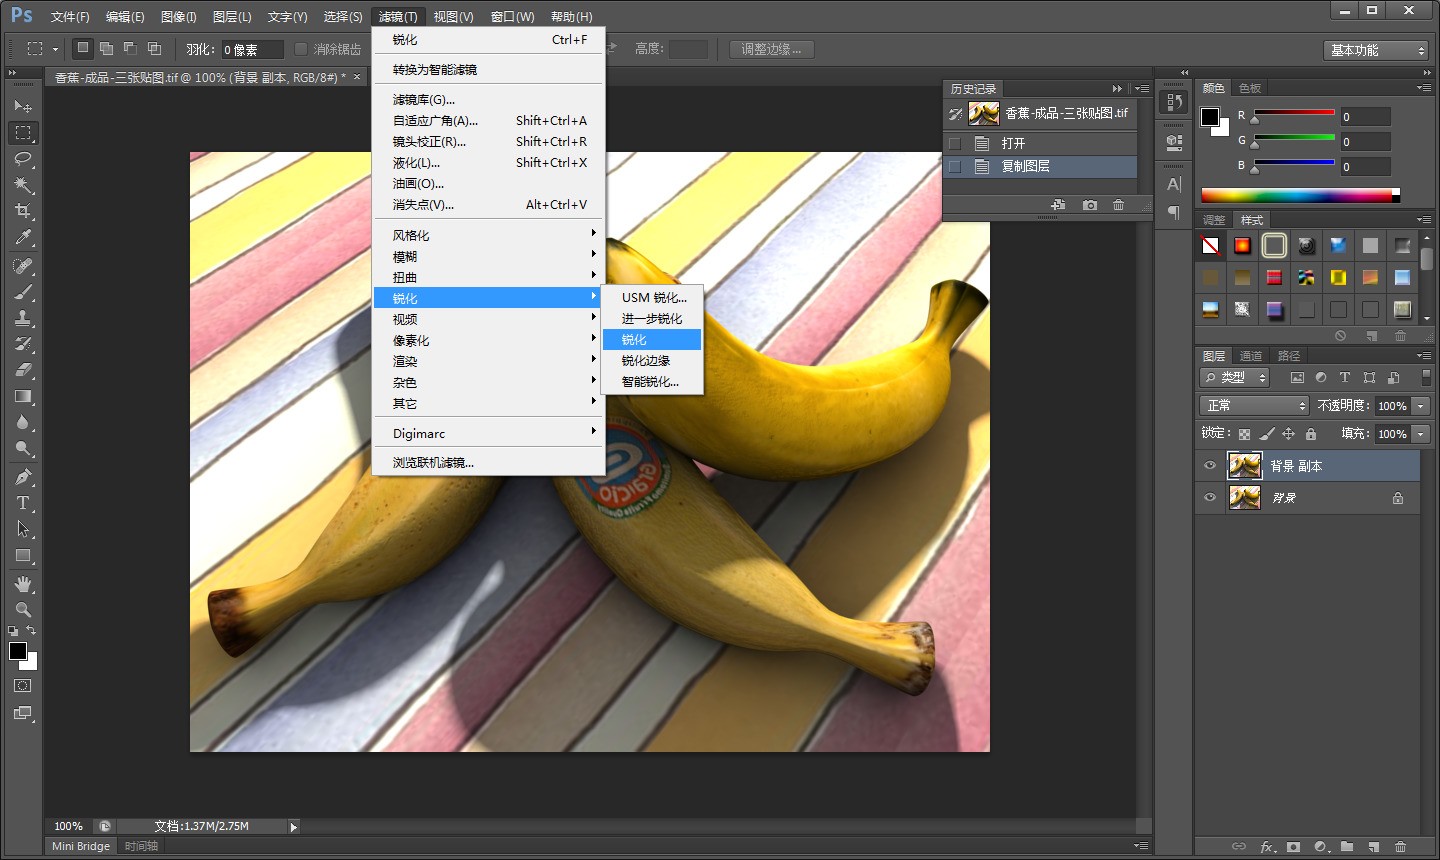The image size is (1440, 860).
Task: Open 滤镜库(G)... from filter menu
Action: (x=488, y=99)
